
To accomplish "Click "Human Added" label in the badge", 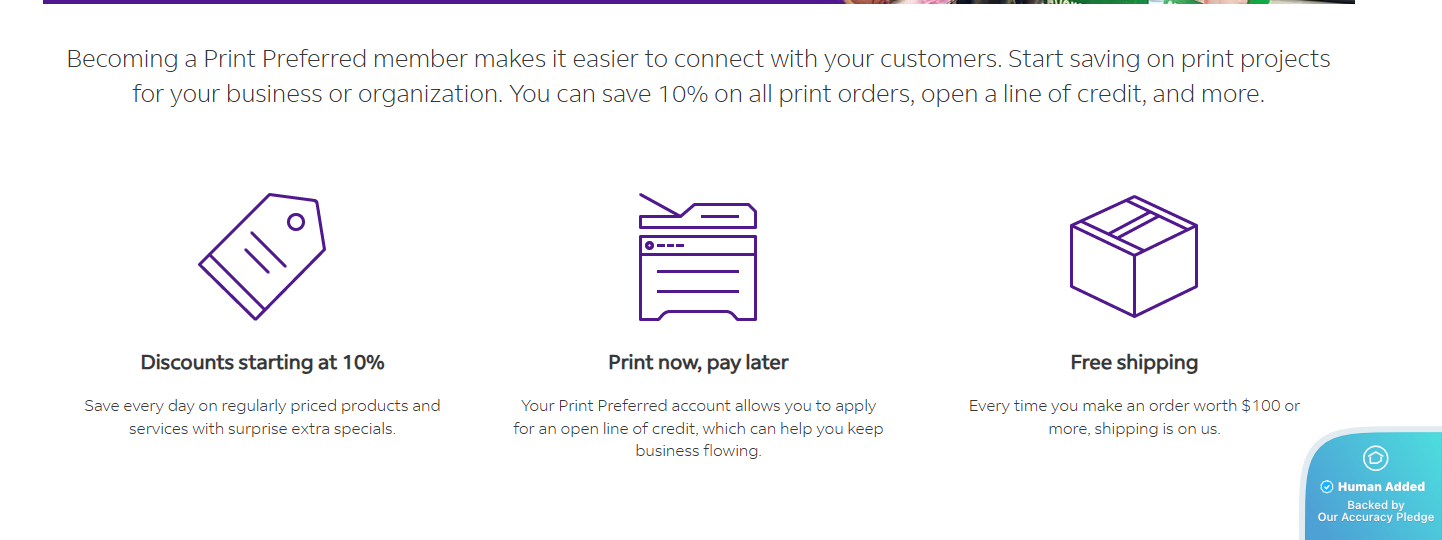I will point(1381,487).
